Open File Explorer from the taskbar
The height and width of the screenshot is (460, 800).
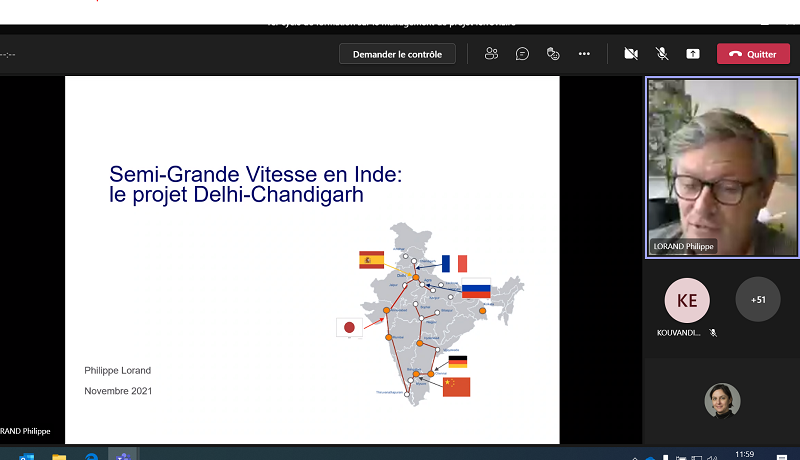pos(59,456)
